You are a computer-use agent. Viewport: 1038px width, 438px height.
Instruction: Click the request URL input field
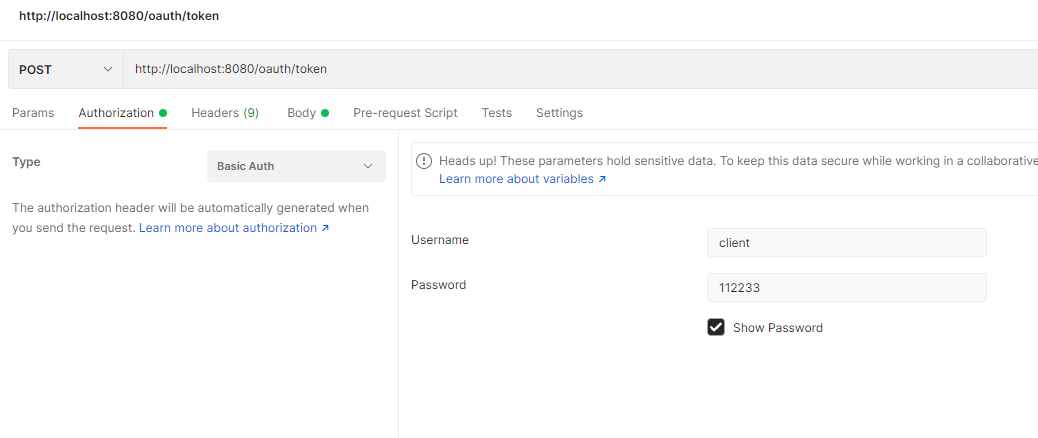(580, 69)
